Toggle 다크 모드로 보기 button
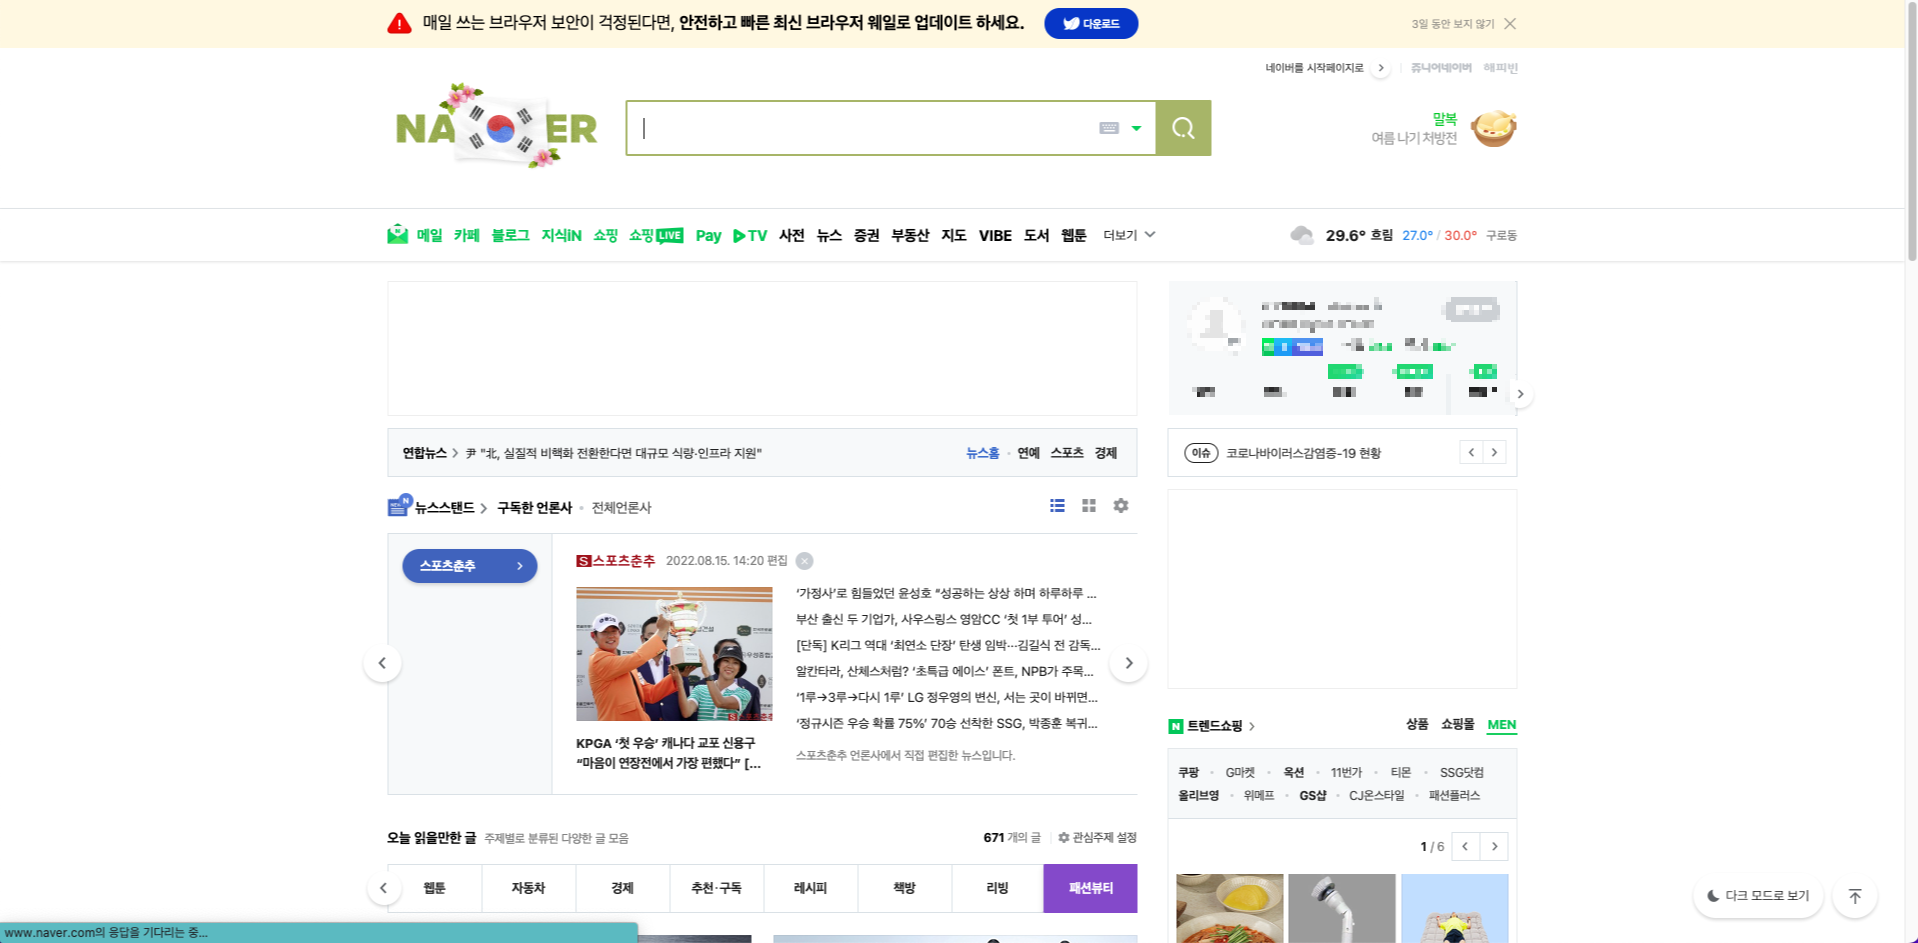The width and height of the screenshot is (1918, 943). [x=1758, y=896]
